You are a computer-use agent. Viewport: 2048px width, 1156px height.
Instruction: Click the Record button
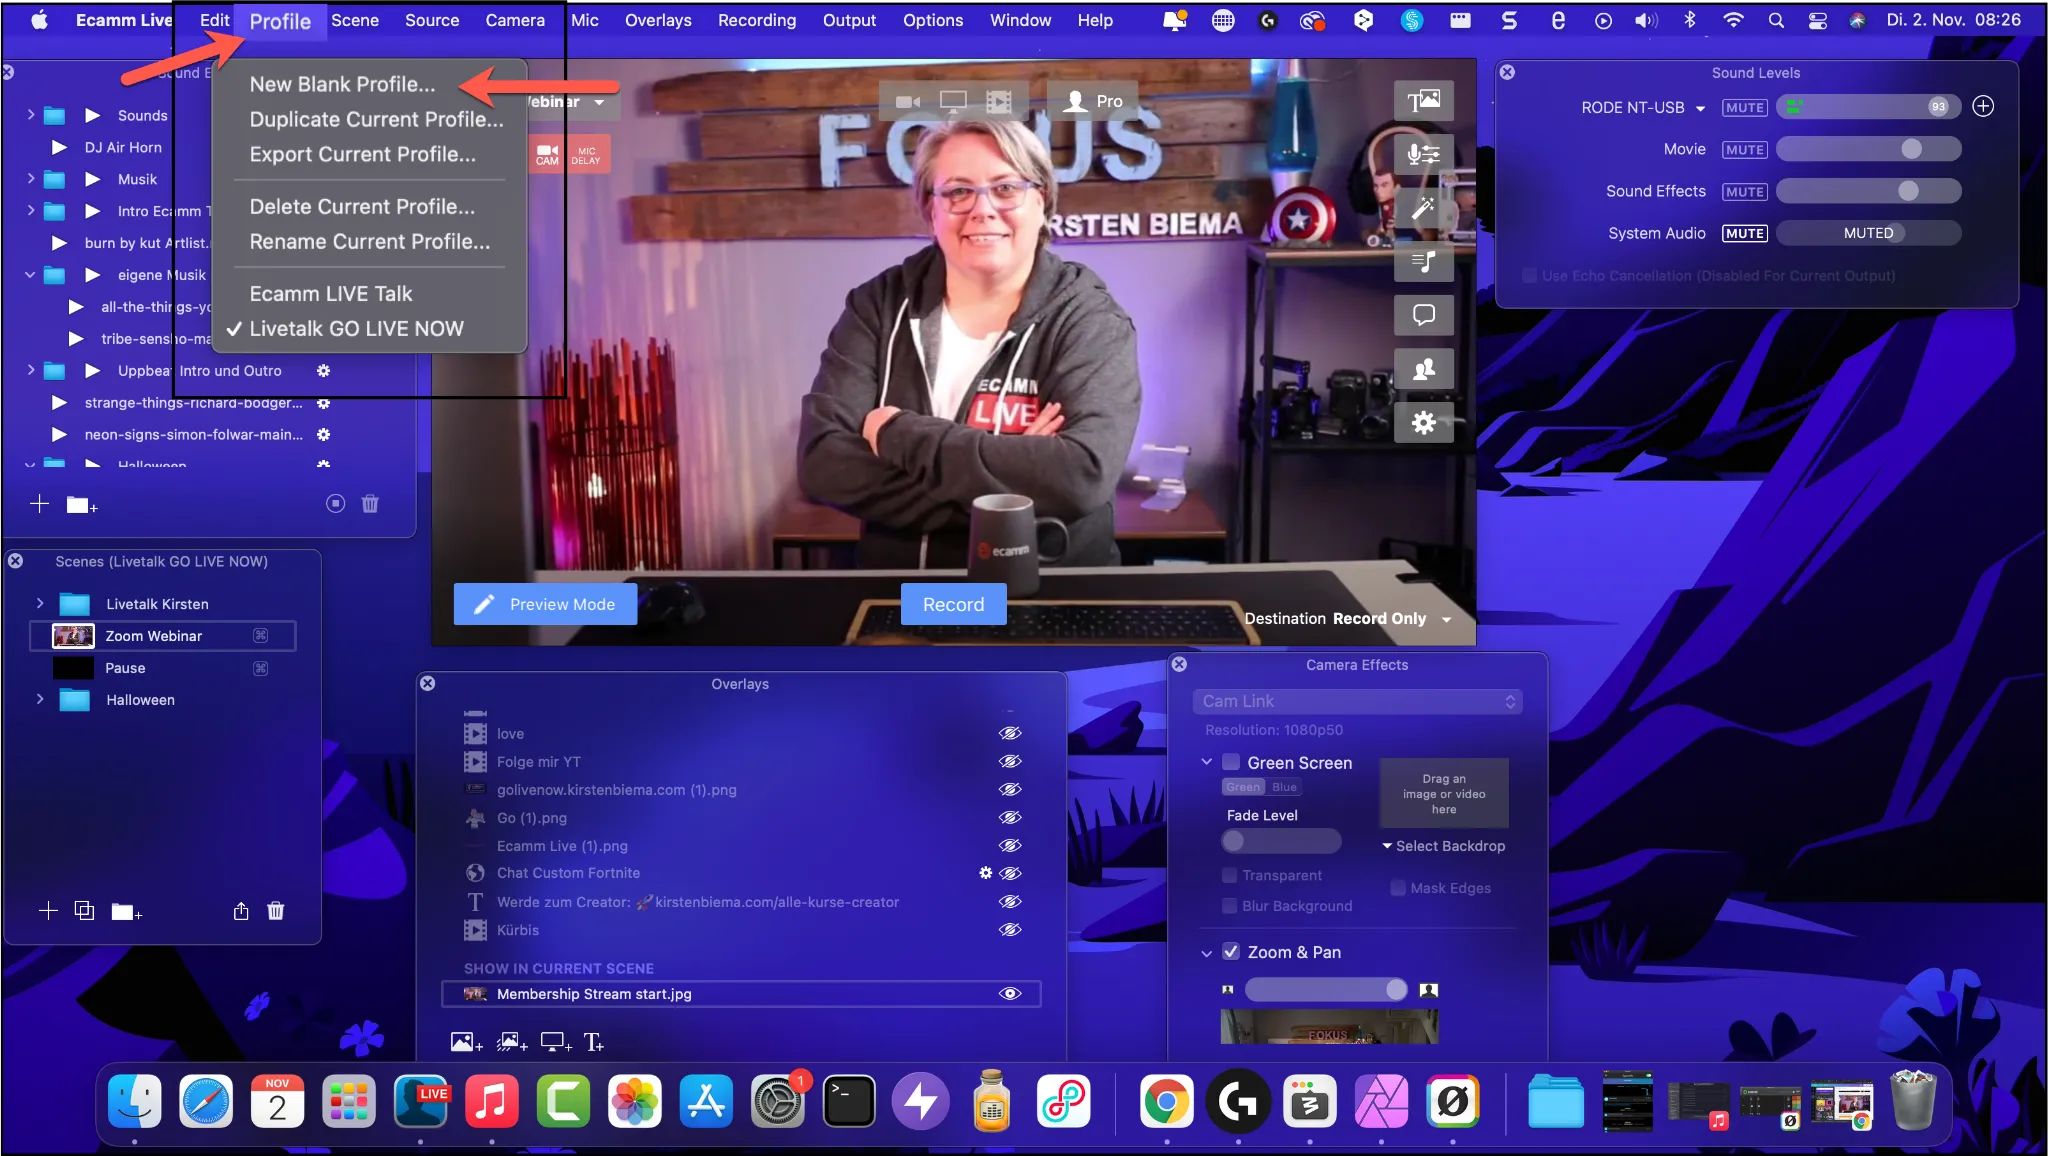coord(953,604)
